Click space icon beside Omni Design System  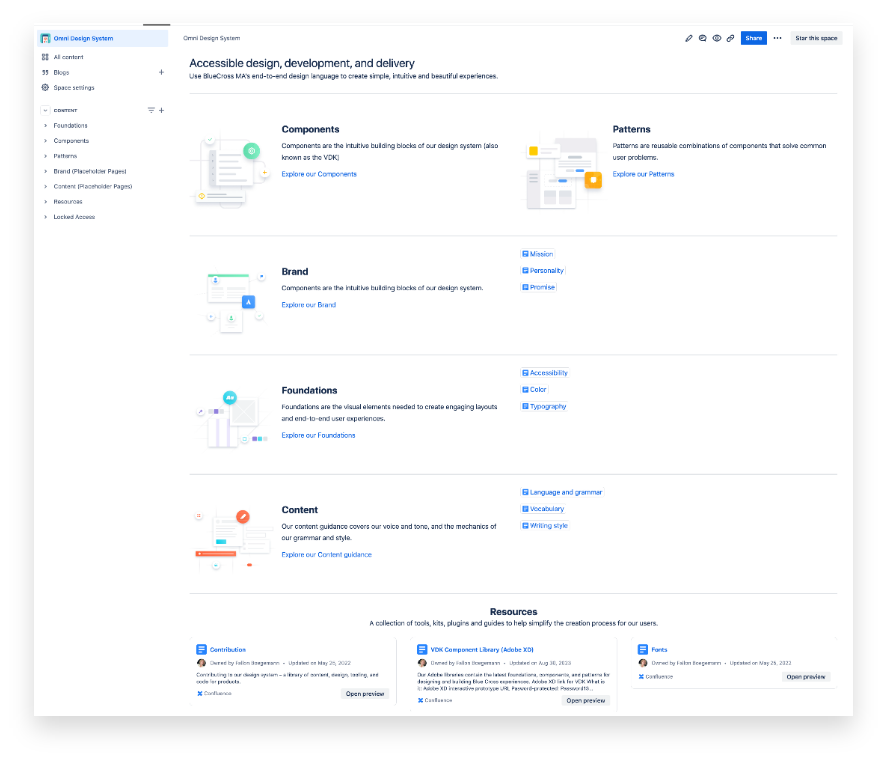click(x=46, y=38)
